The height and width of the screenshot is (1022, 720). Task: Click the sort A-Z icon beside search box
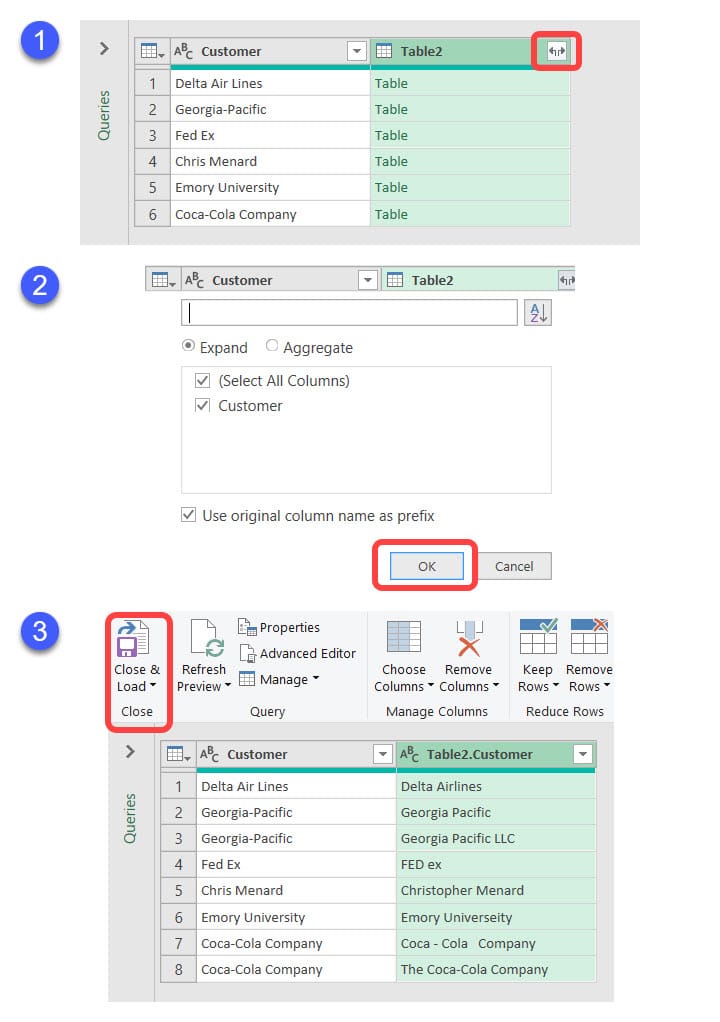point(537,313)
